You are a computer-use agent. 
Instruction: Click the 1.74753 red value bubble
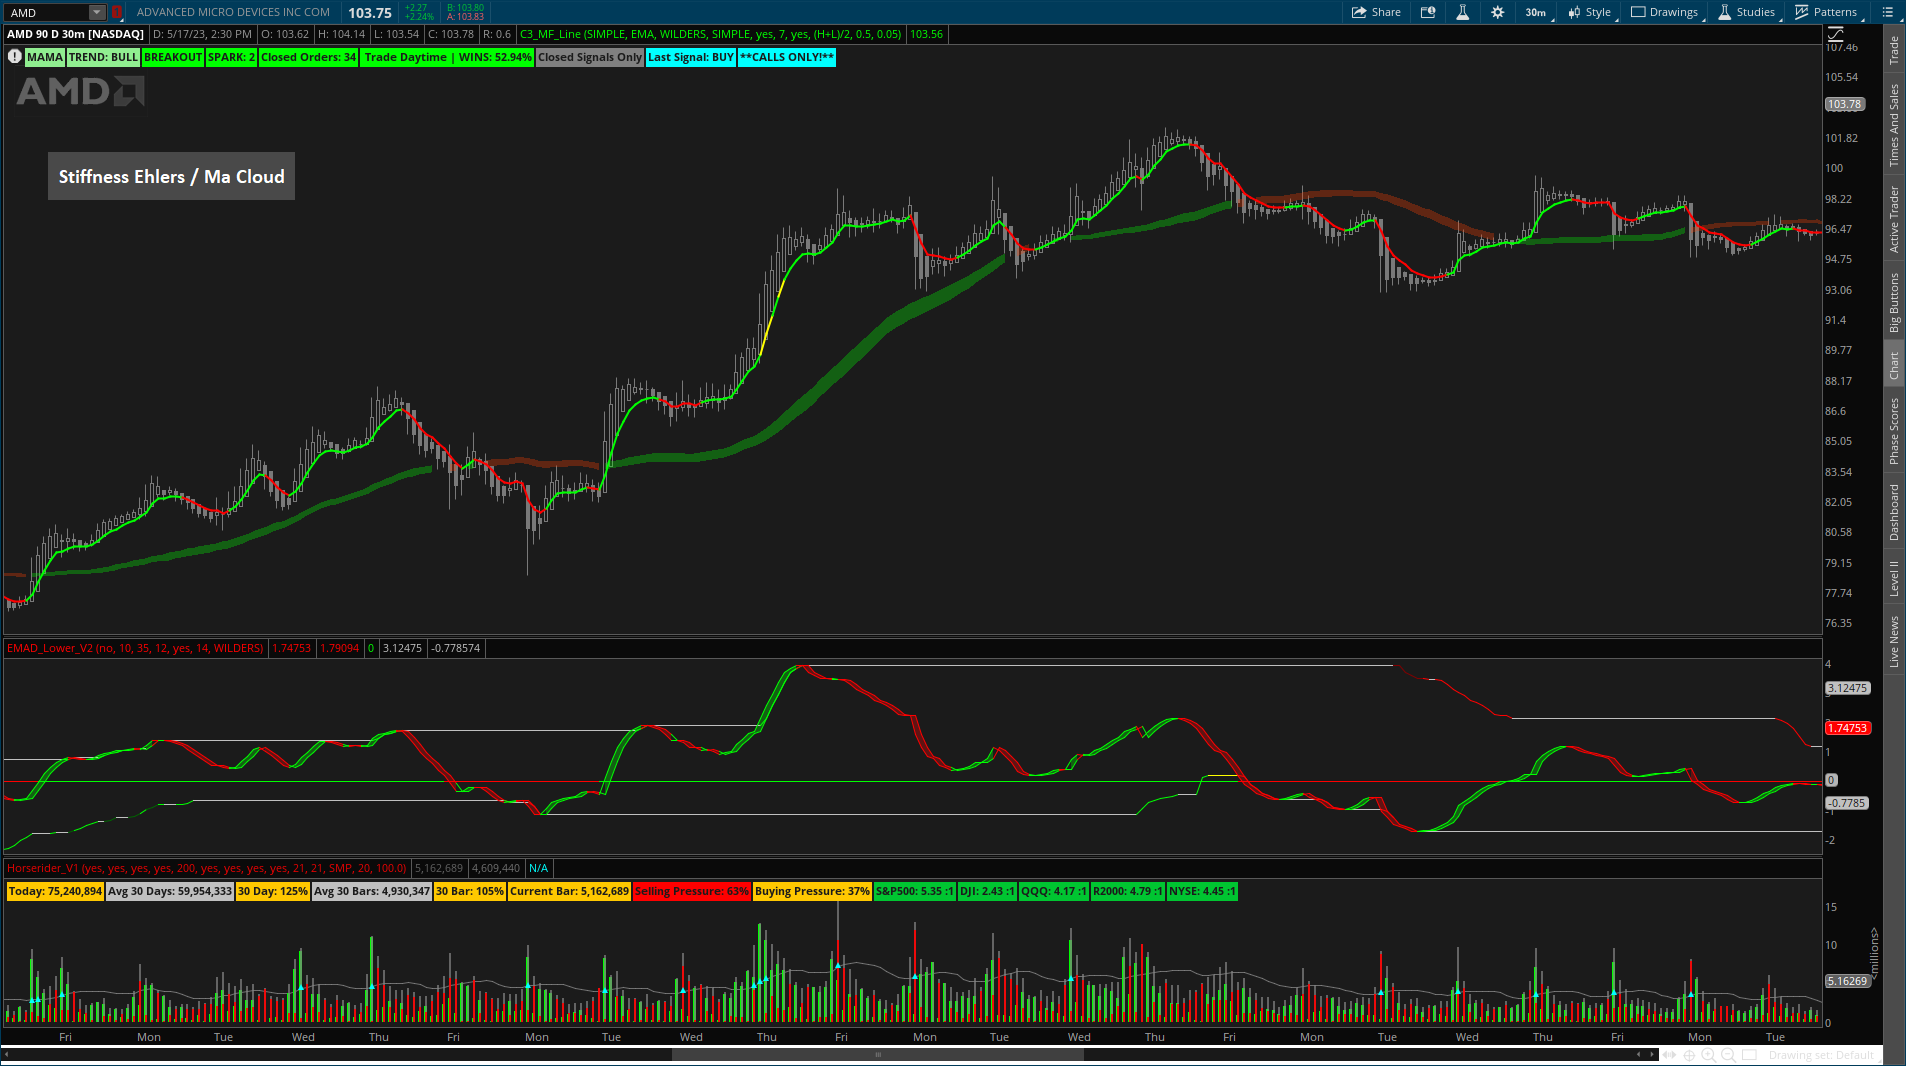click(1848, 728)
